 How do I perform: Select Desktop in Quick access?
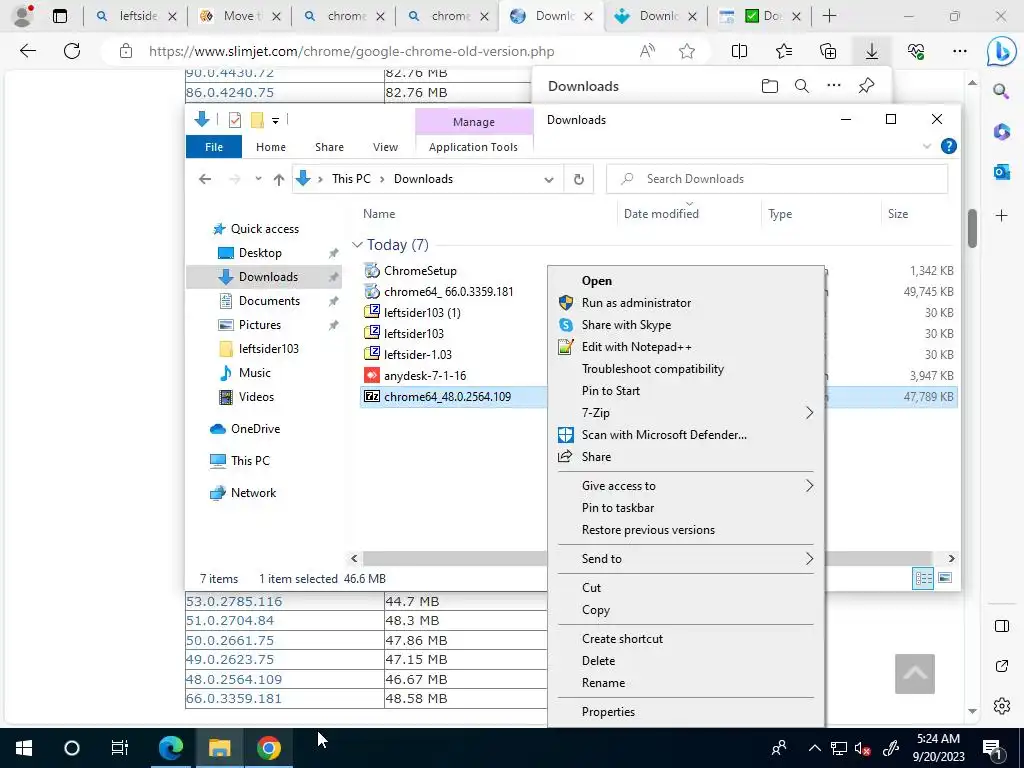[x=260, y=253]
